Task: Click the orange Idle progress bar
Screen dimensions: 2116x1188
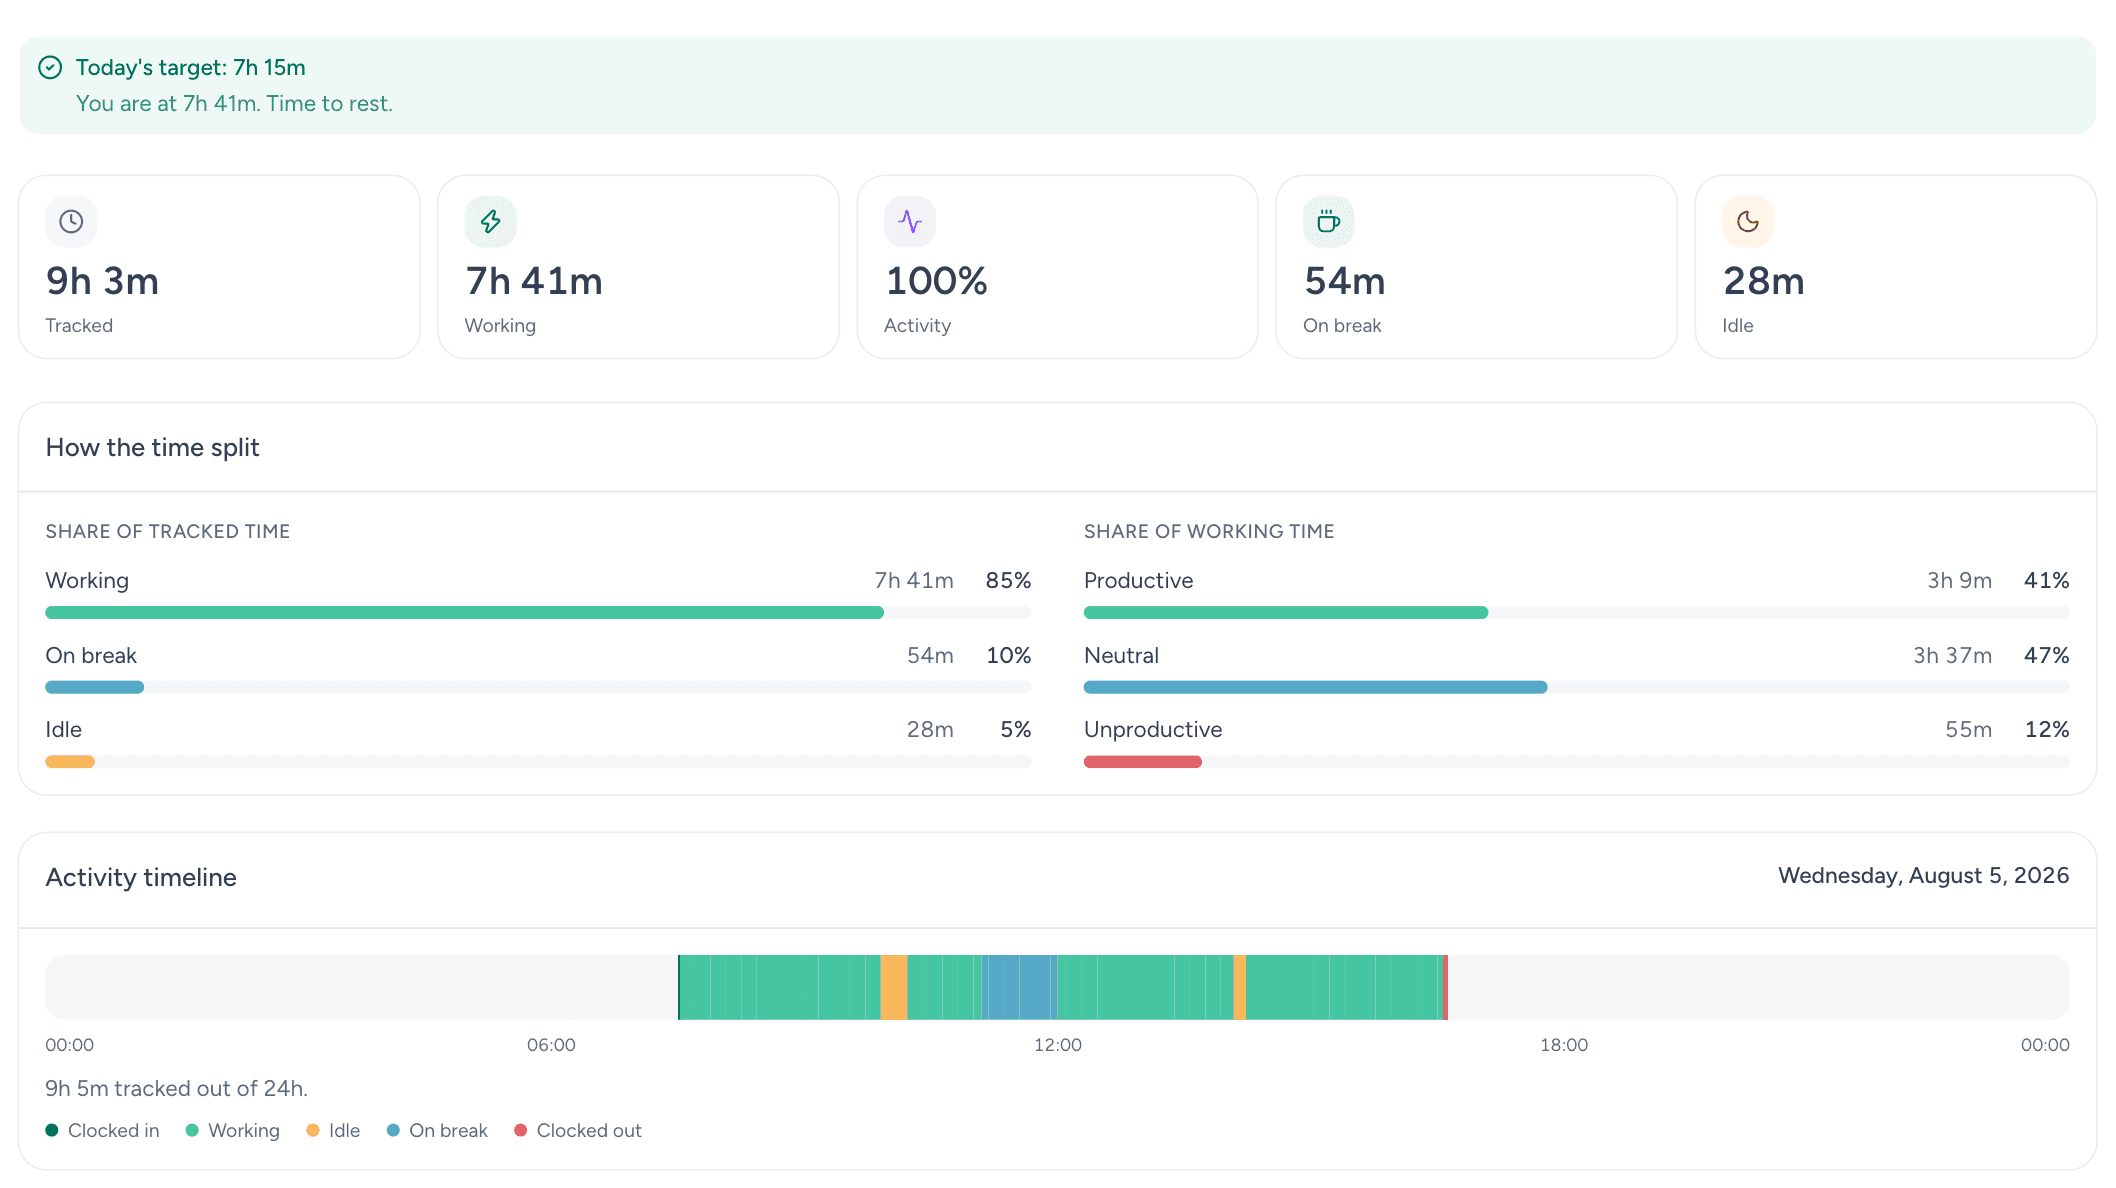Action: pyautogui.click(x=70, y=762)
